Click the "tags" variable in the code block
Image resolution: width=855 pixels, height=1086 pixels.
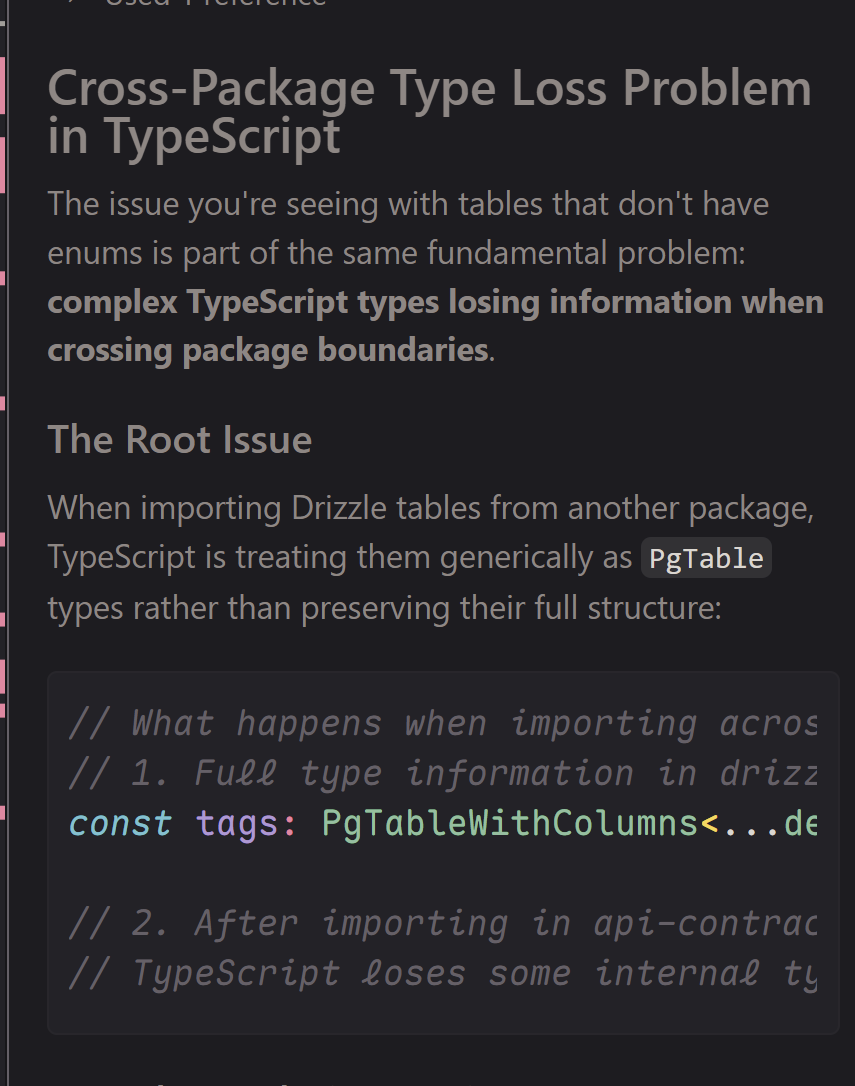pyautogui.click(x=237, y=824)
